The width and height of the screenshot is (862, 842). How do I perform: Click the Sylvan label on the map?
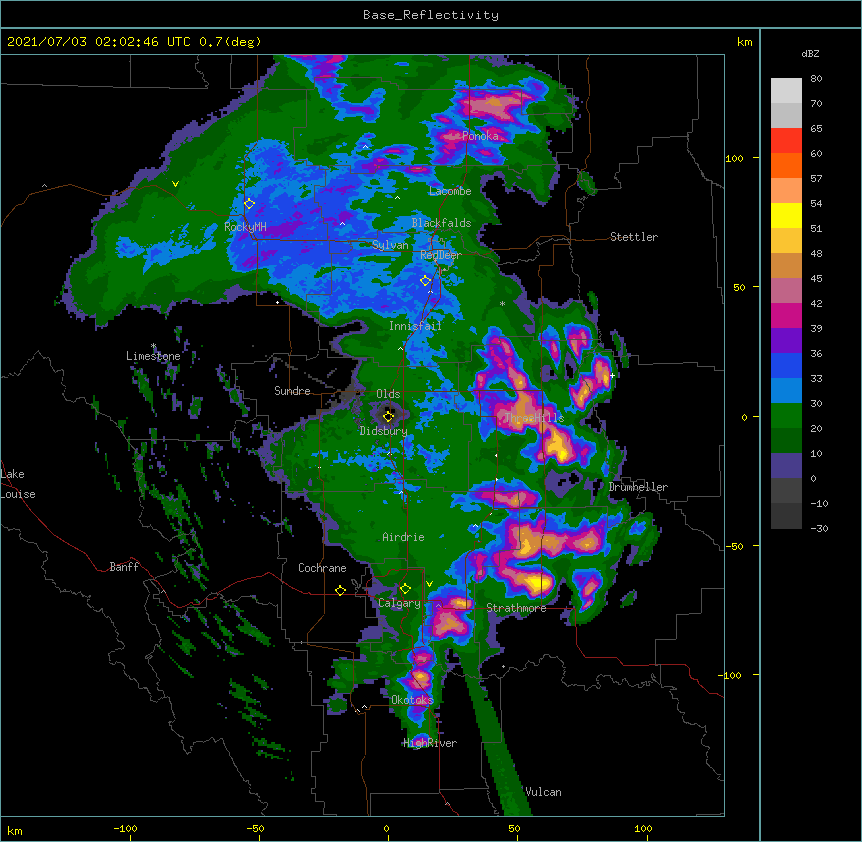pyautogui.click(x=390, y=245)
